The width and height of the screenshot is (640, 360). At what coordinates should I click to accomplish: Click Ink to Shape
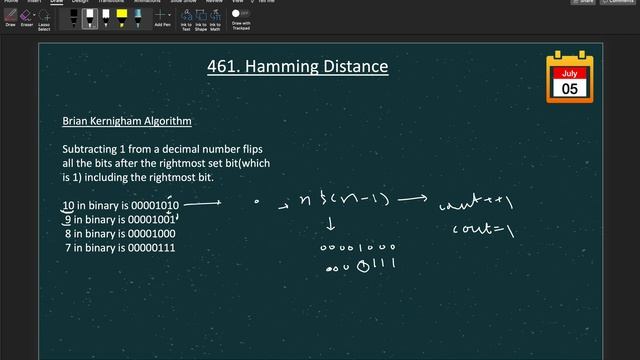point(201,20)
